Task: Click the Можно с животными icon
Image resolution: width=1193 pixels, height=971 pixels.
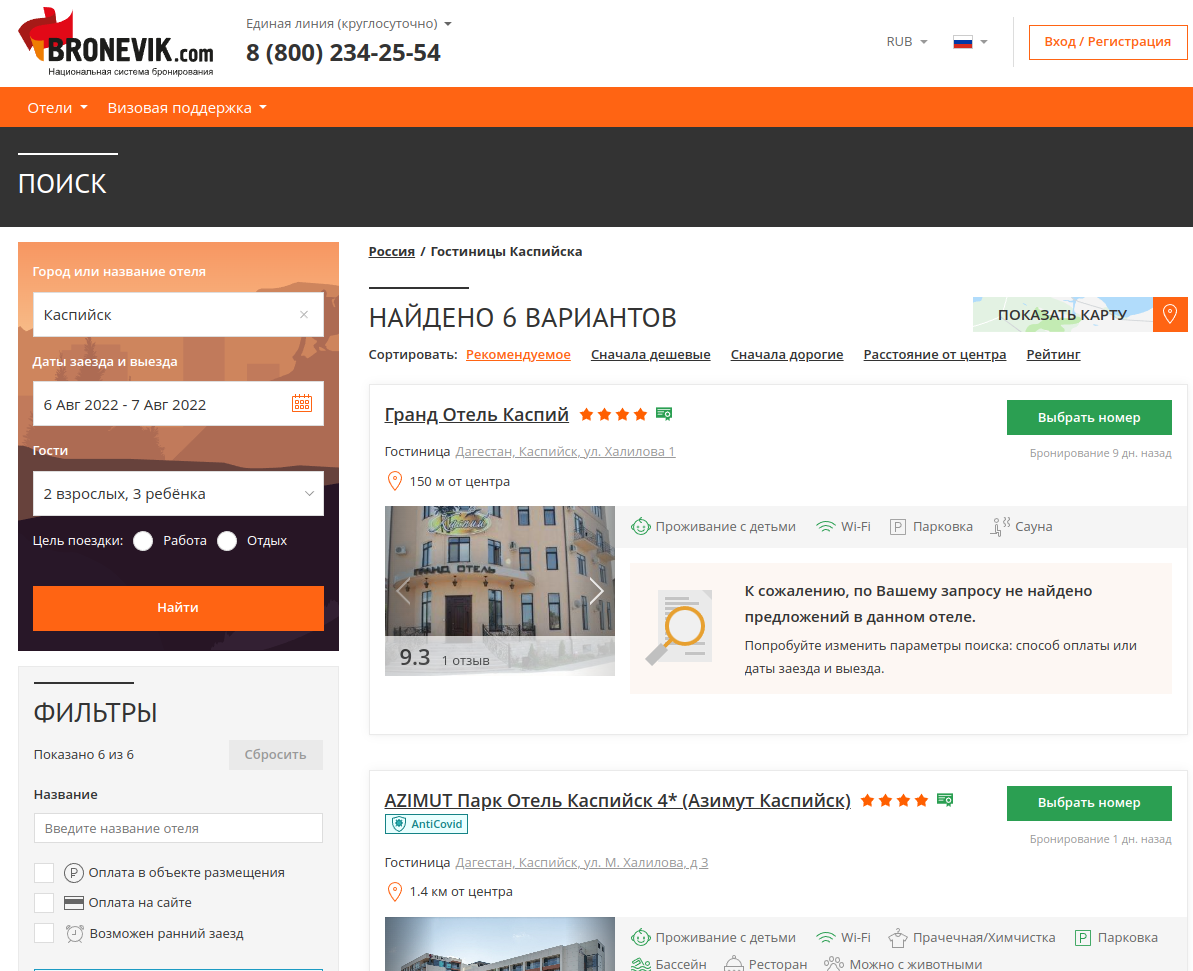Action: (834, 964)
